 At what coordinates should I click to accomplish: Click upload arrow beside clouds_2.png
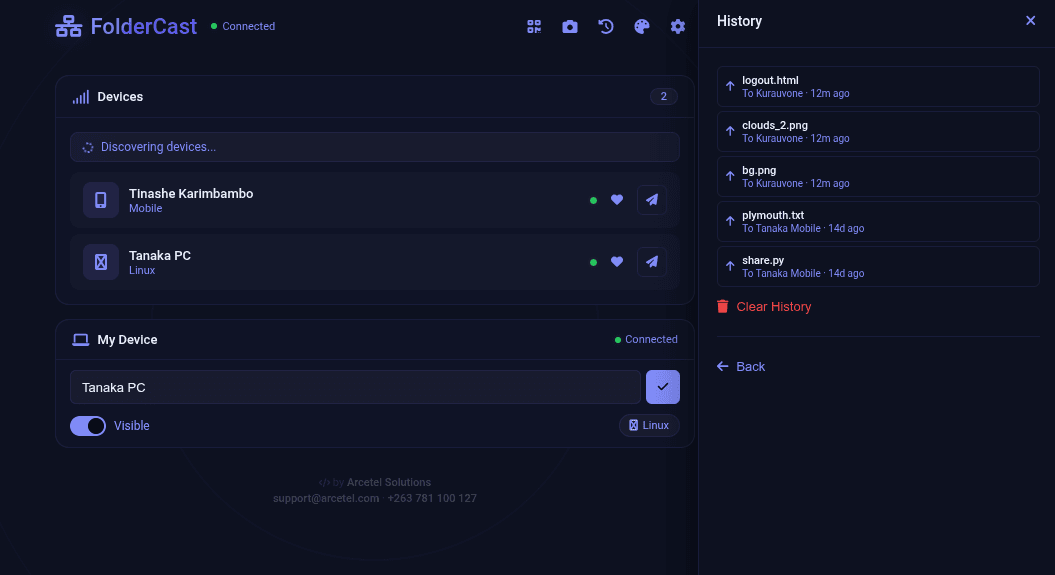(730, 131)
